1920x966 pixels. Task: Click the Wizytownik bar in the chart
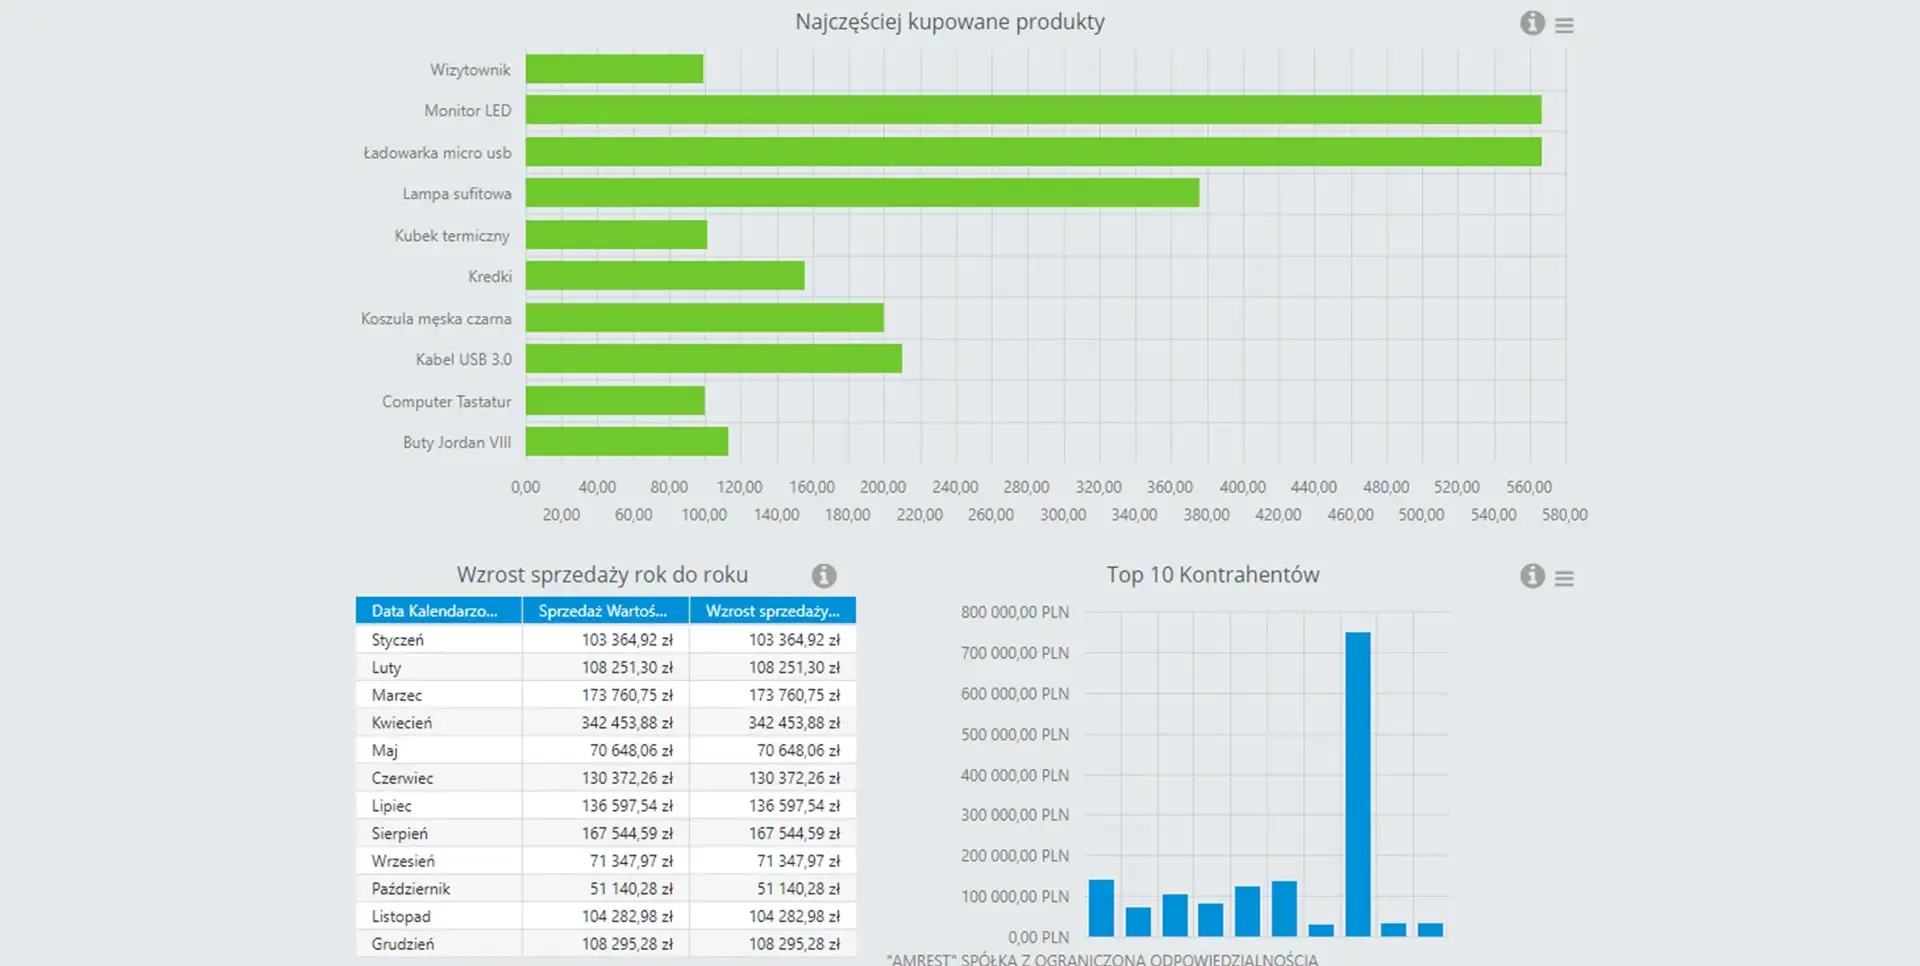tap(614, 69)
